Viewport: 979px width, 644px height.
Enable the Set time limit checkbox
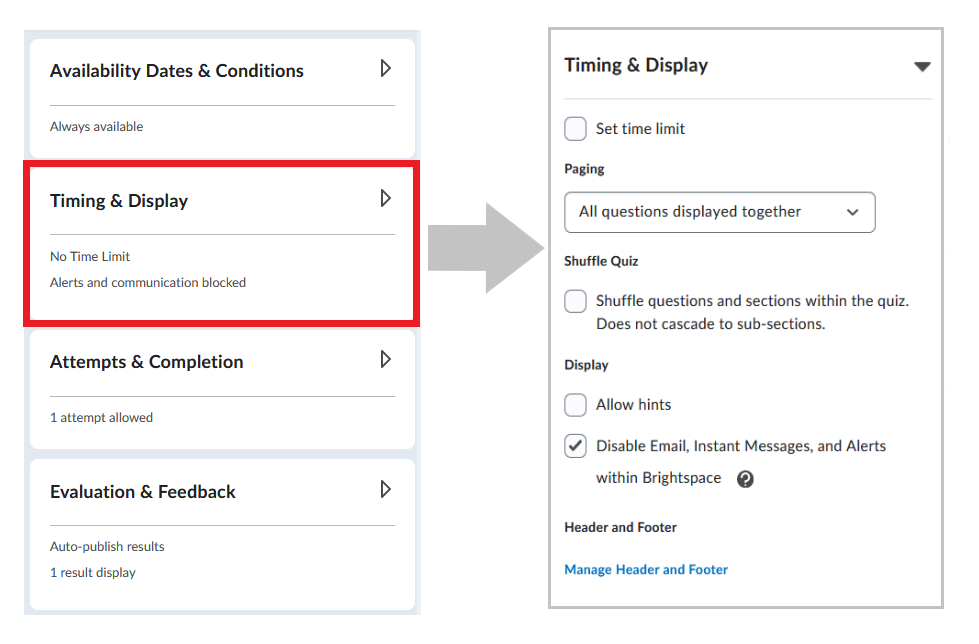[575, 129]
